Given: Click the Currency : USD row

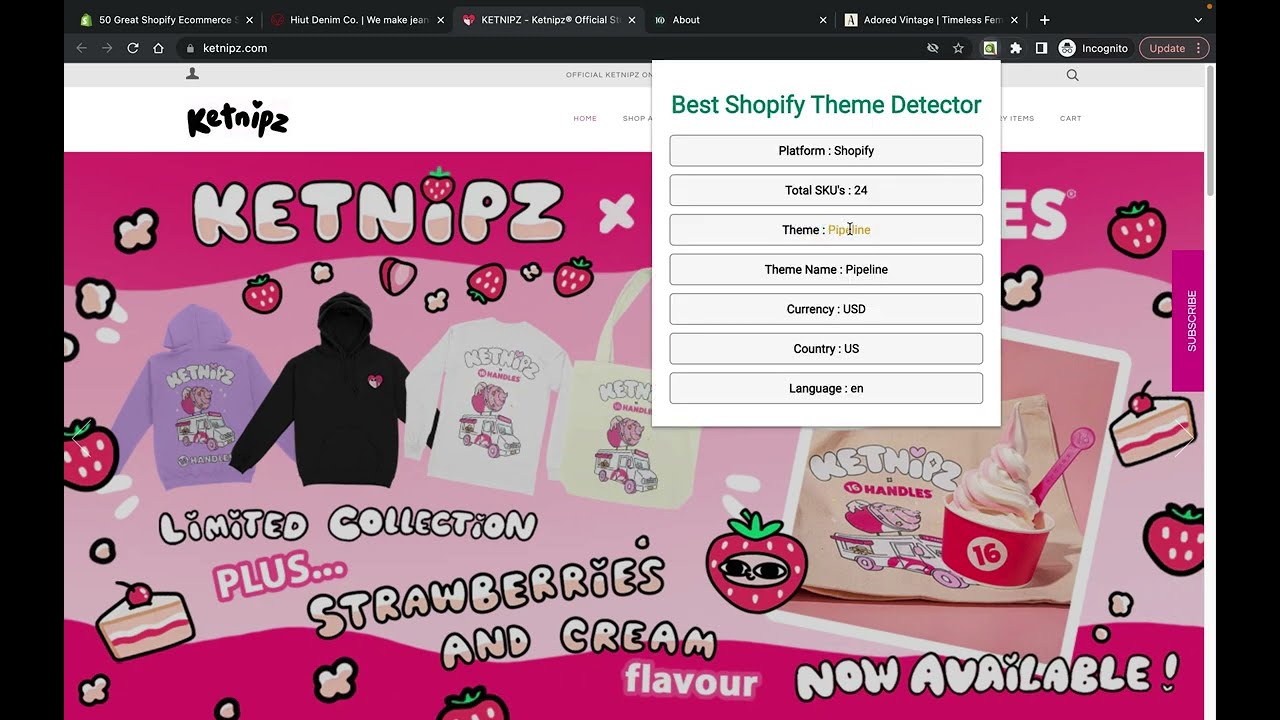Looking at the screenshot, I should (826, 309).
